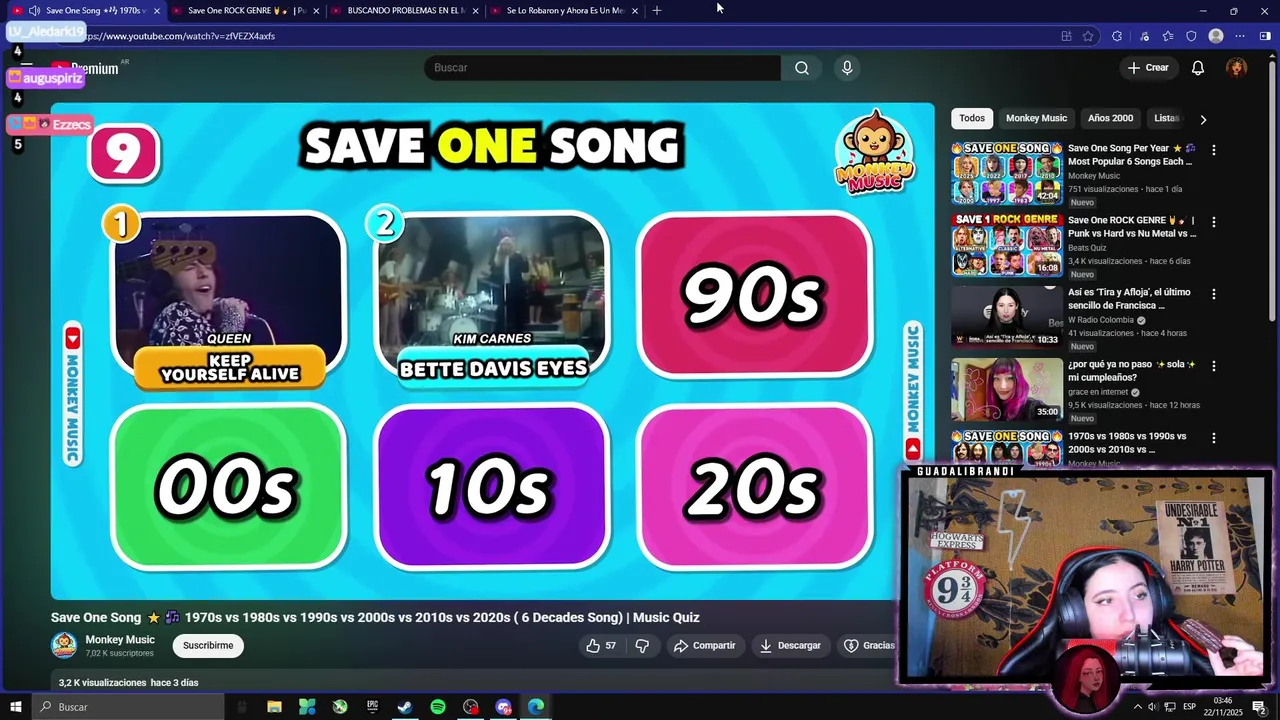Open options for Save One ROCK GENRE video
Viewport: 1280px width, 720px height.
(x=1214, y=222)
